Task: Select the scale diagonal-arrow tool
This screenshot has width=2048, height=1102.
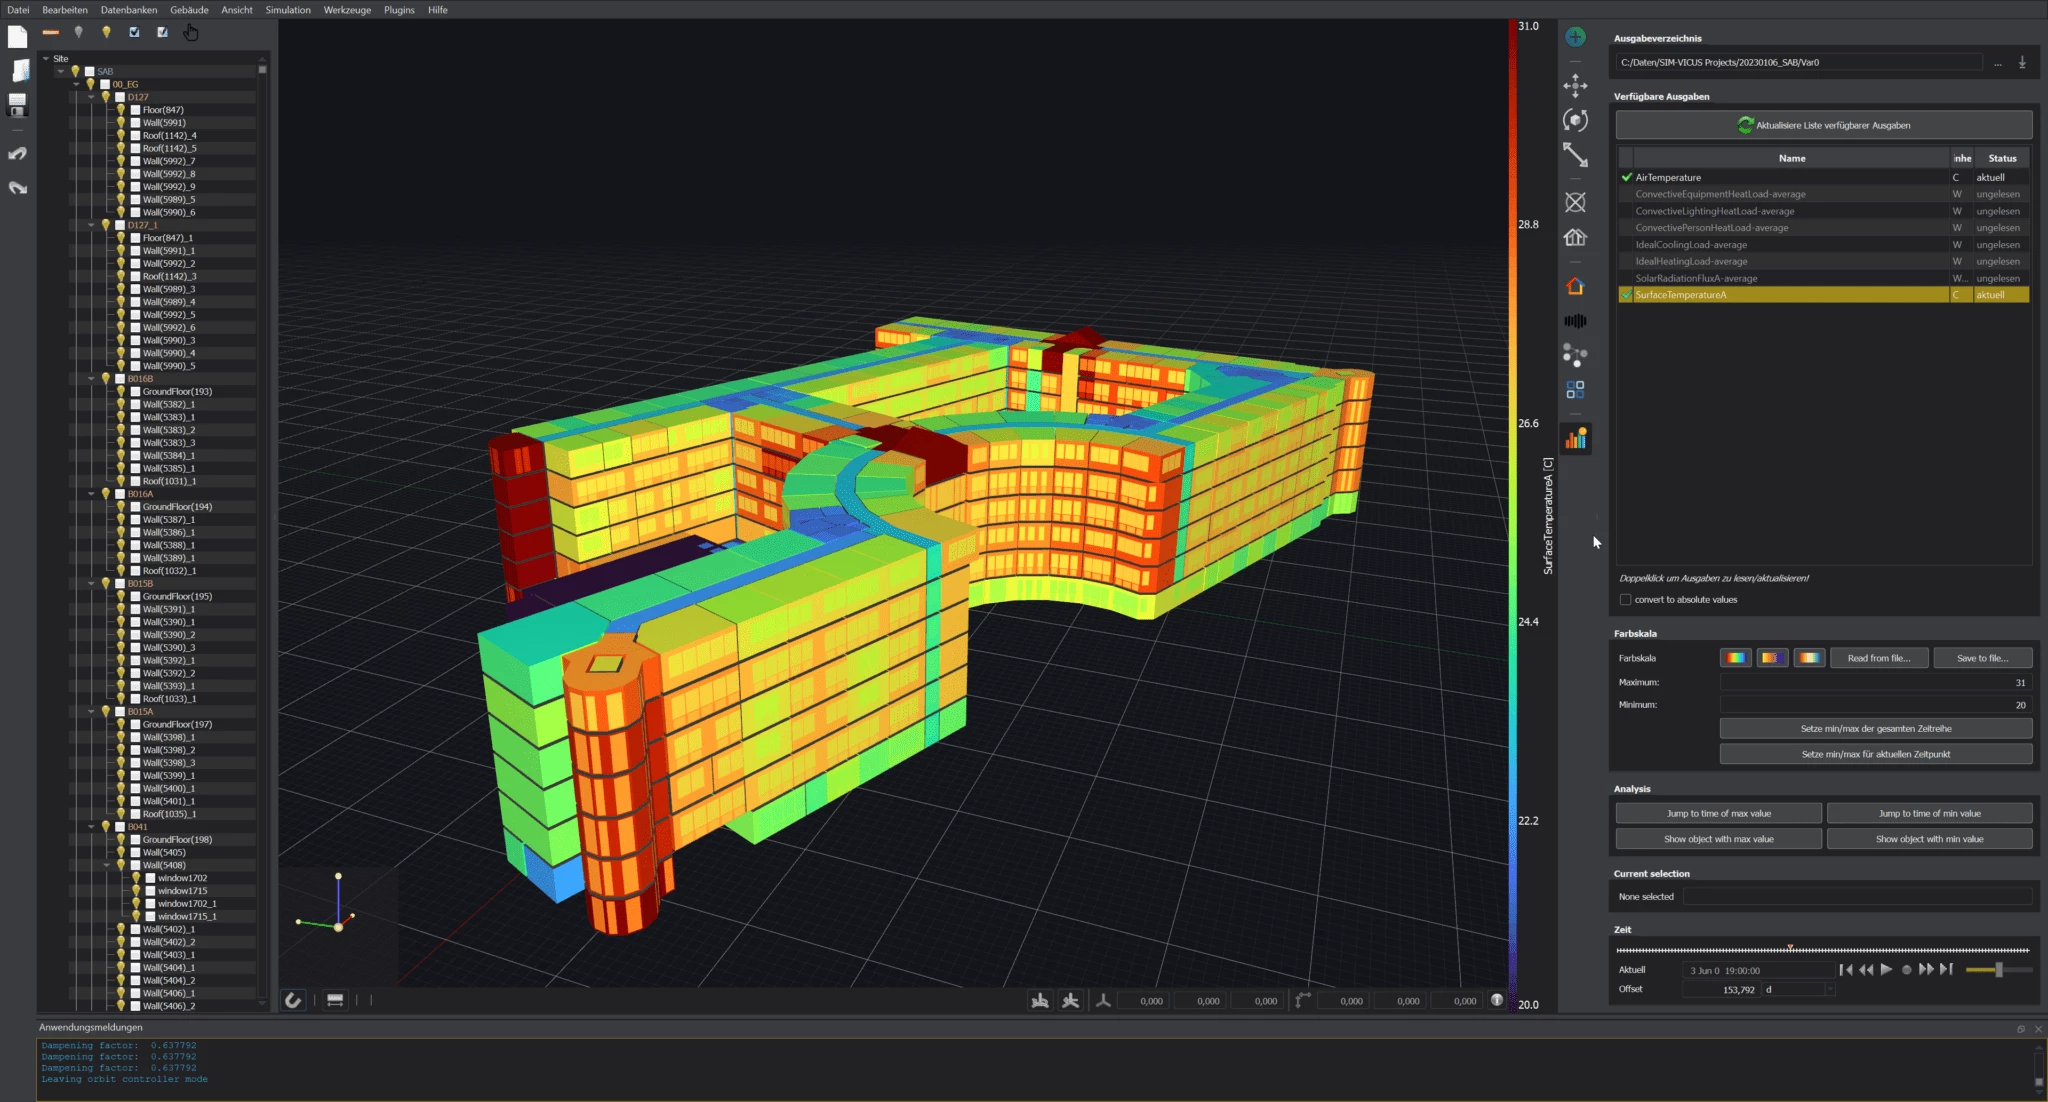Action: (1575, 155)
